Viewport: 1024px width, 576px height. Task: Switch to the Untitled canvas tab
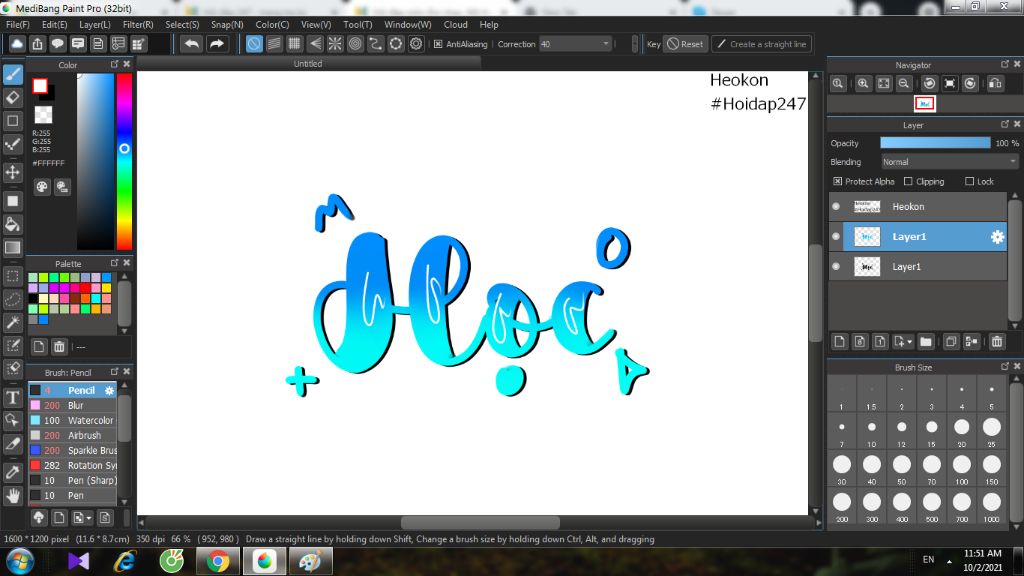point(308,63)
